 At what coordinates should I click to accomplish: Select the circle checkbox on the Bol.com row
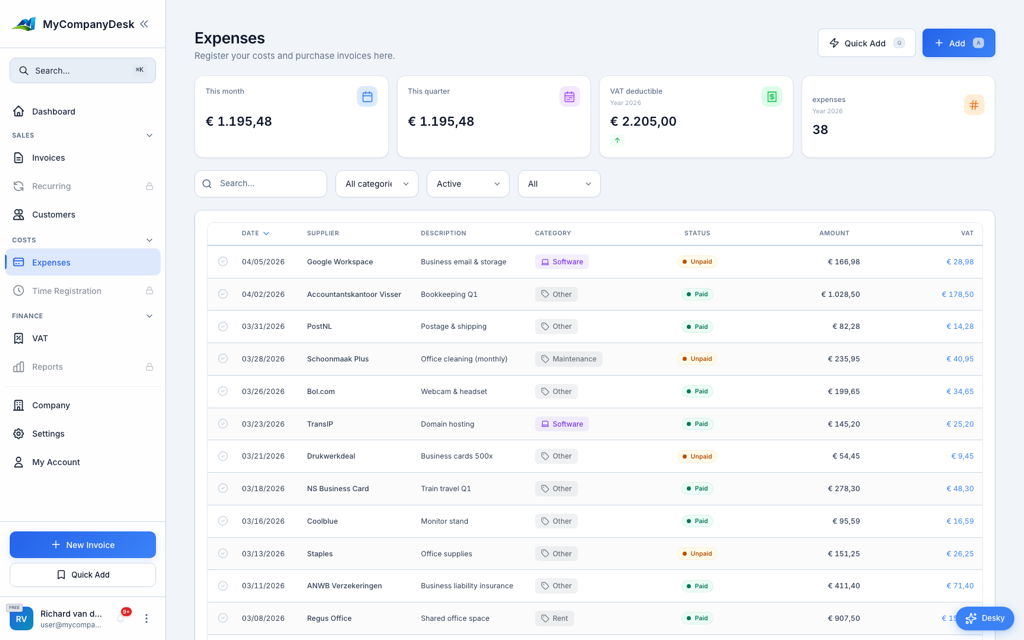(223, 391)
